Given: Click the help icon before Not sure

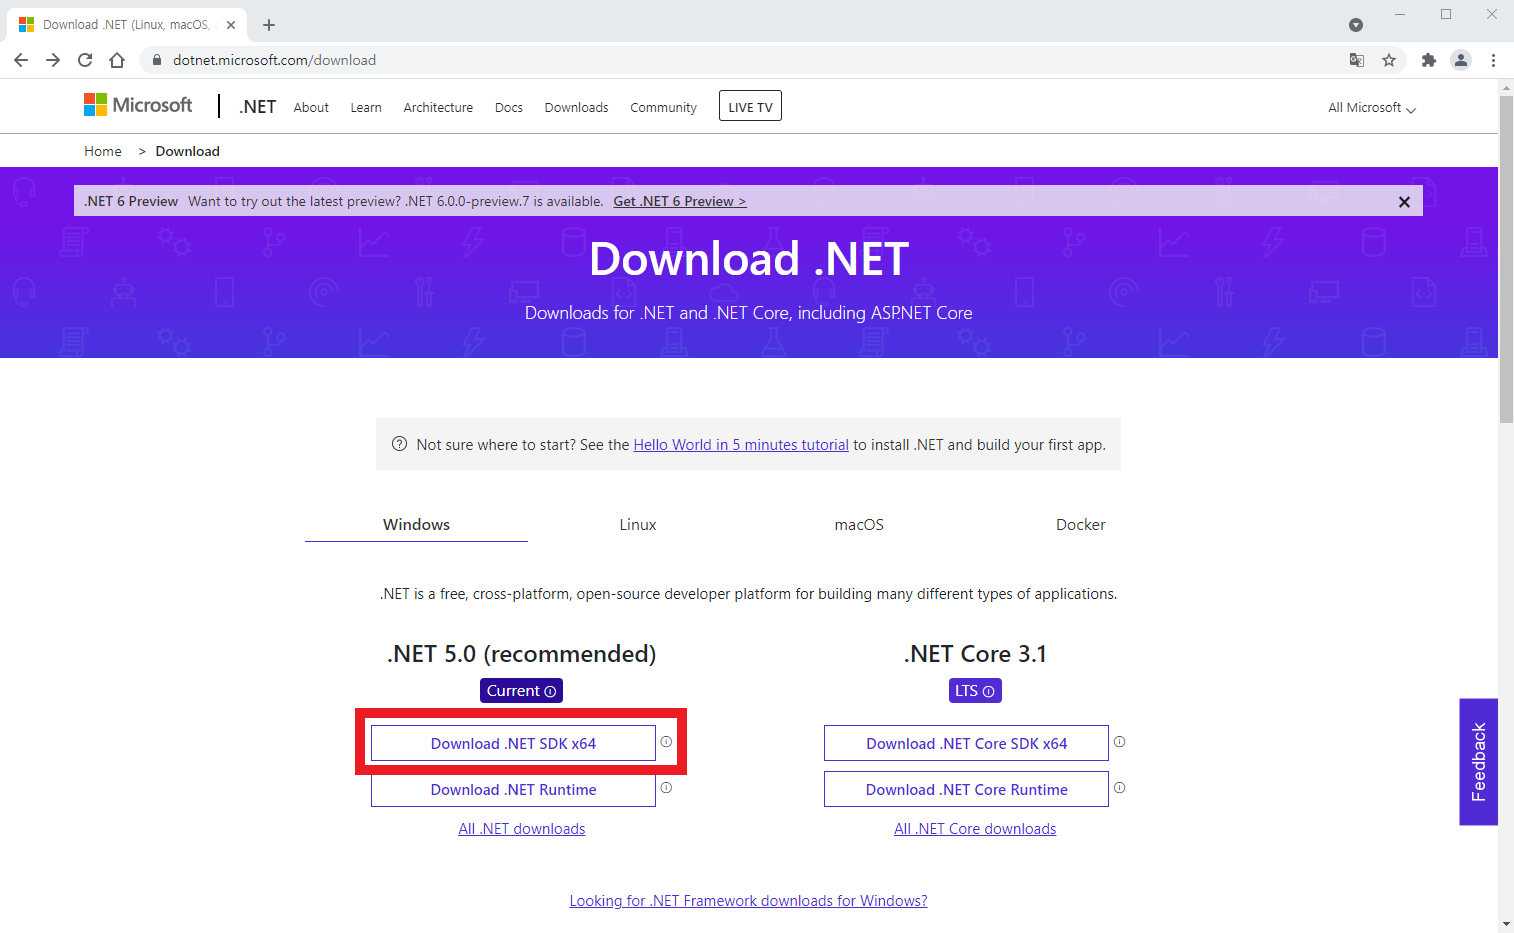Looking at the screenshot, I should (399, 444).
